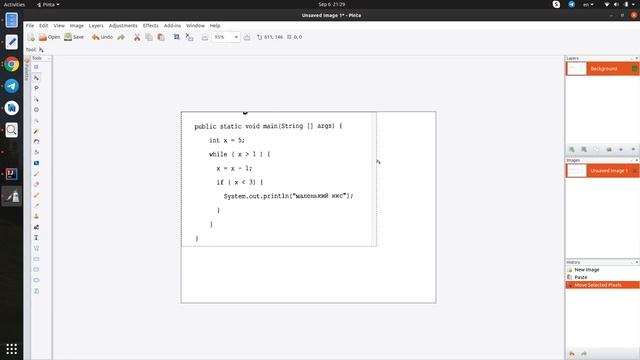The image size is (640, 360).
Task: Click the Cut scissors icon
Action: click(x=137, y=37)
